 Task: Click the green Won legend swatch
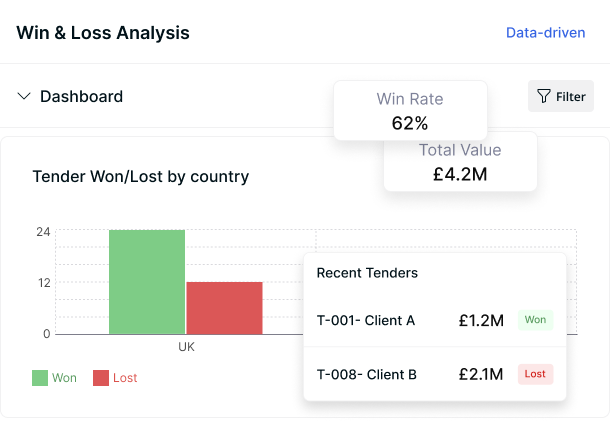point(40,378)
